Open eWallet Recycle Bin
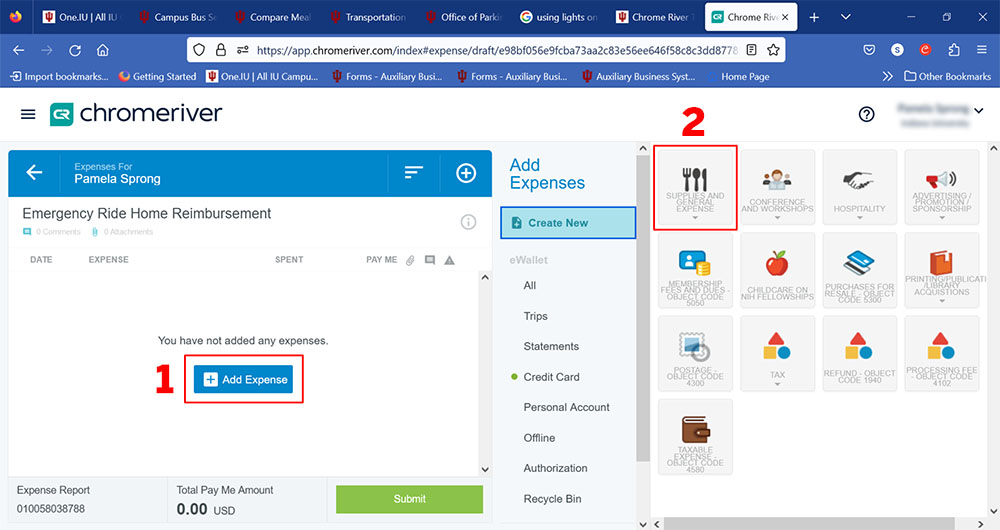The width and height of the screenshot is (1000, 530). pos(552,499)
